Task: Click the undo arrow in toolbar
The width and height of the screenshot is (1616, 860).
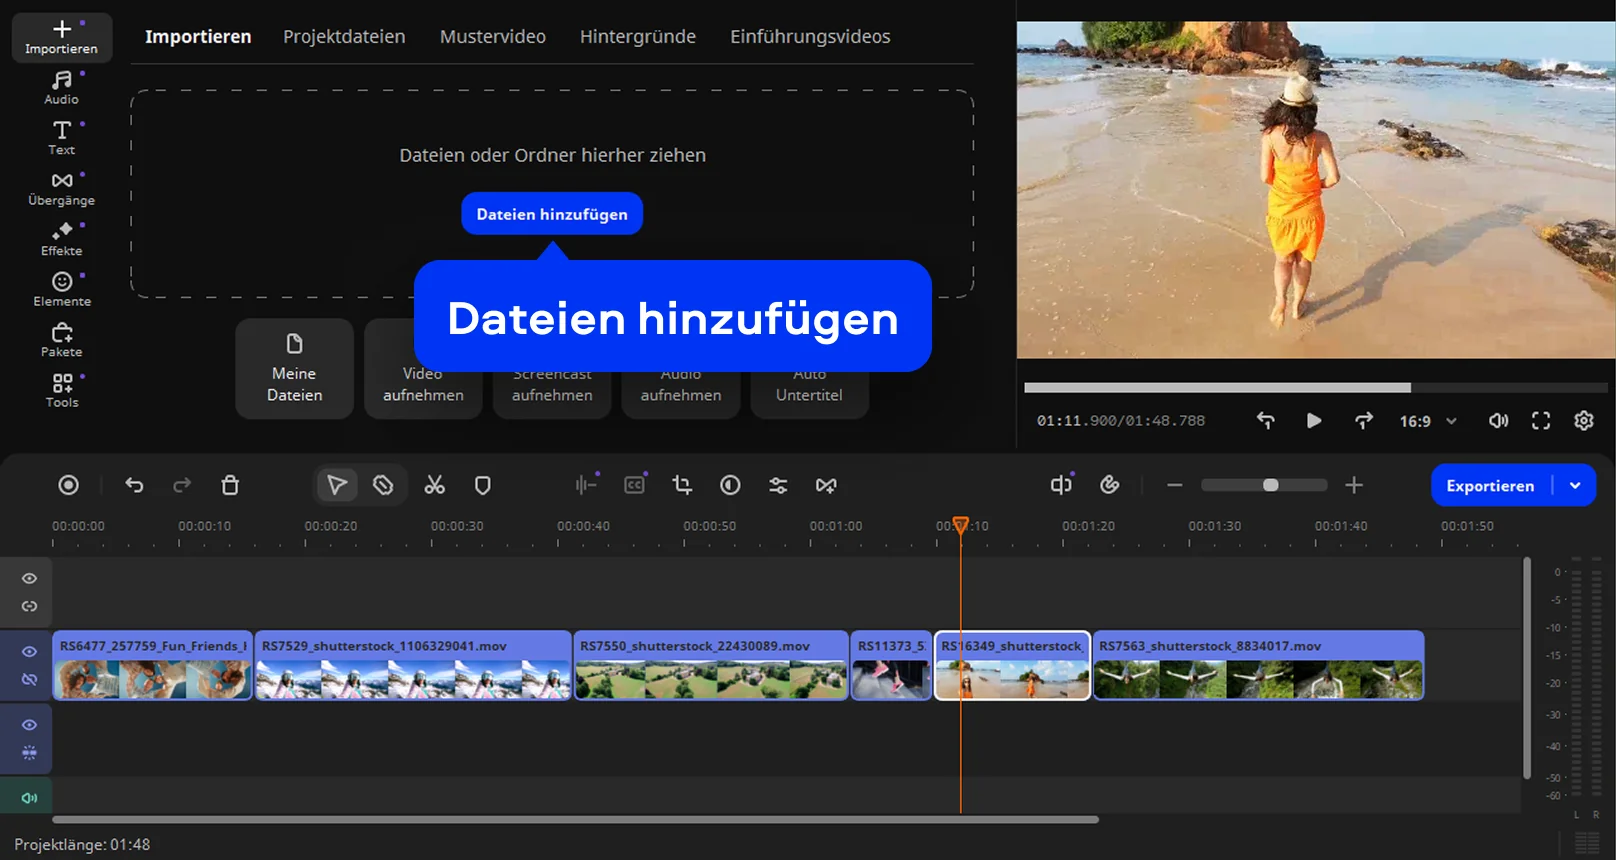Action: coord(134,485)
